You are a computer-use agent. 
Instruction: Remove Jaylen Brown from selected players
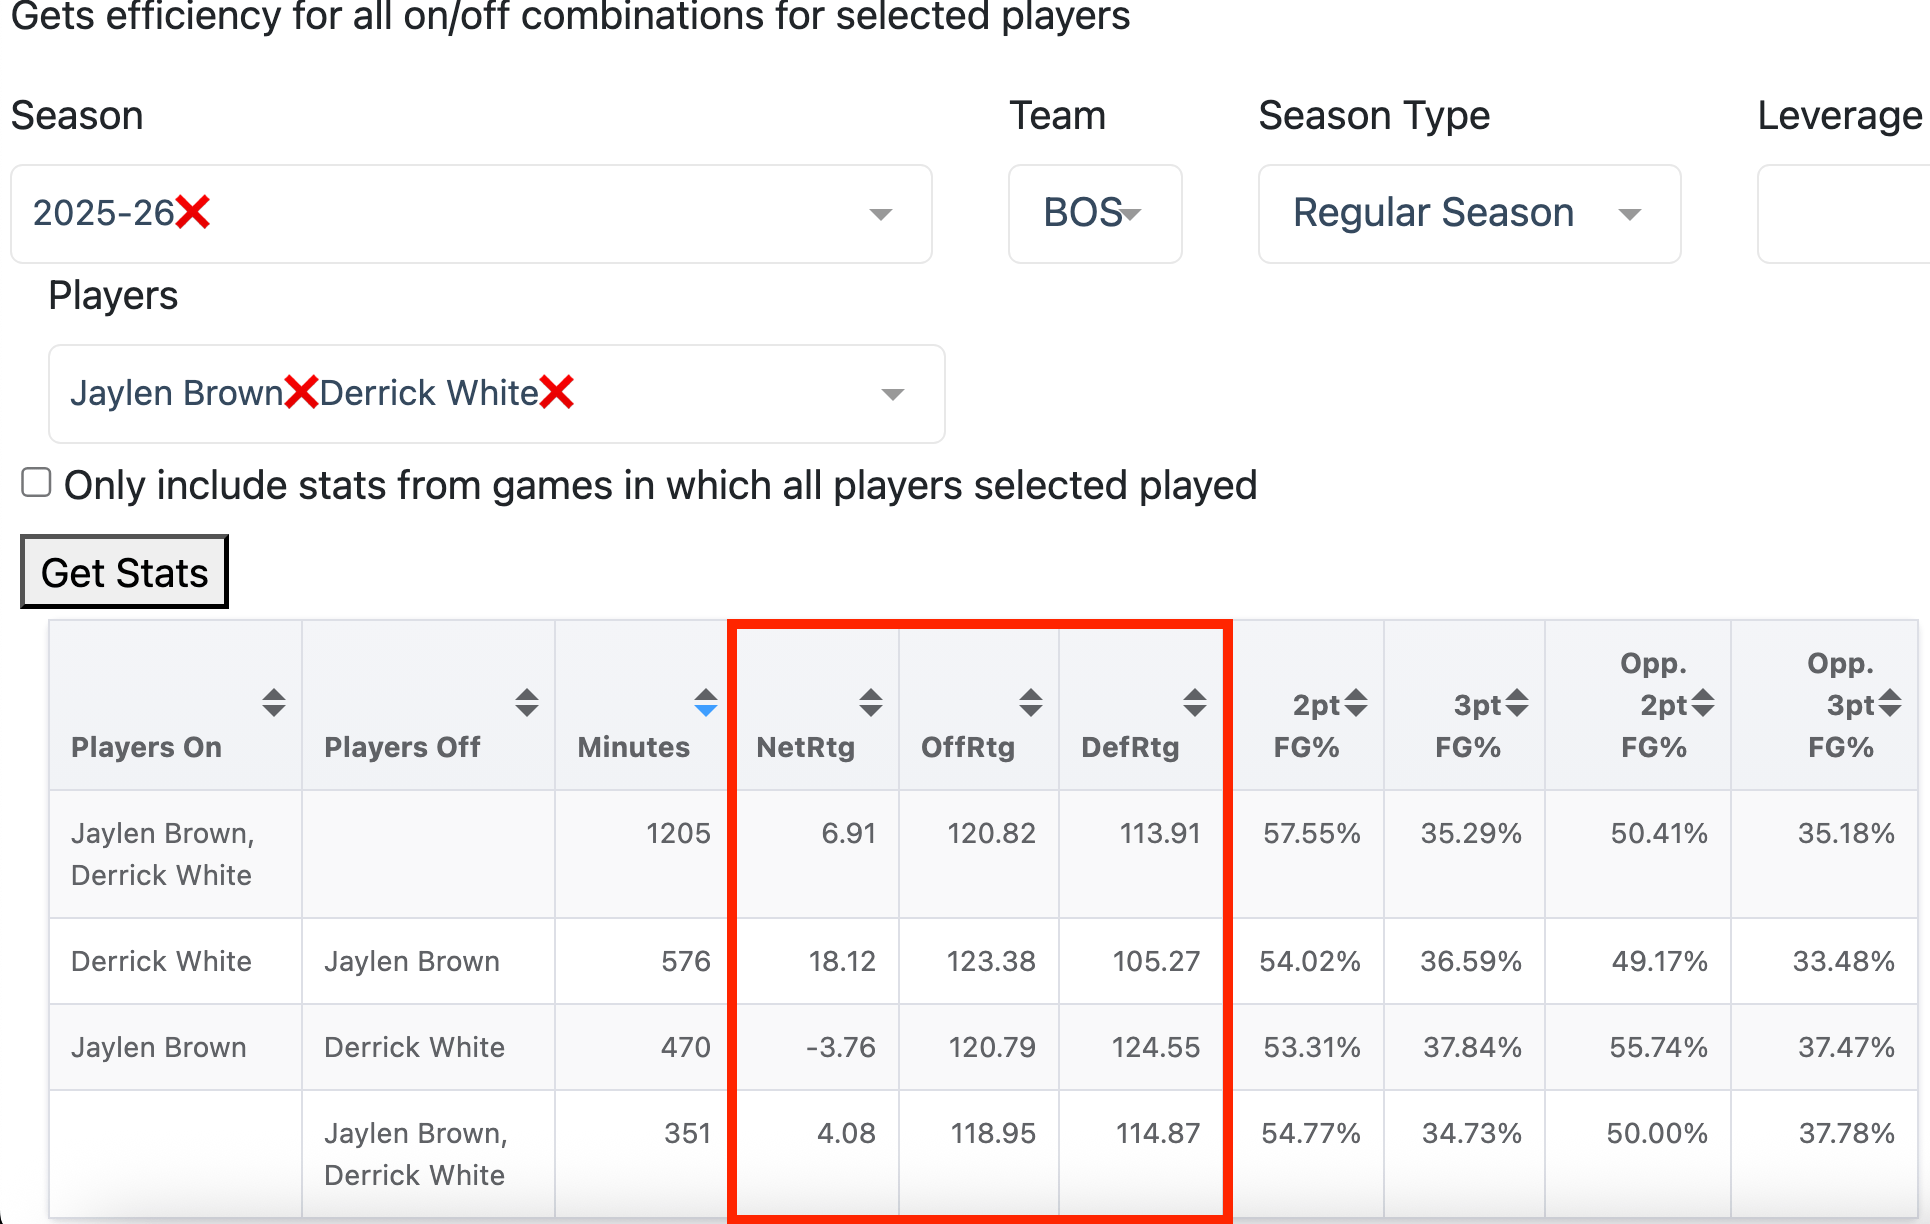click(x=301, y=392)
